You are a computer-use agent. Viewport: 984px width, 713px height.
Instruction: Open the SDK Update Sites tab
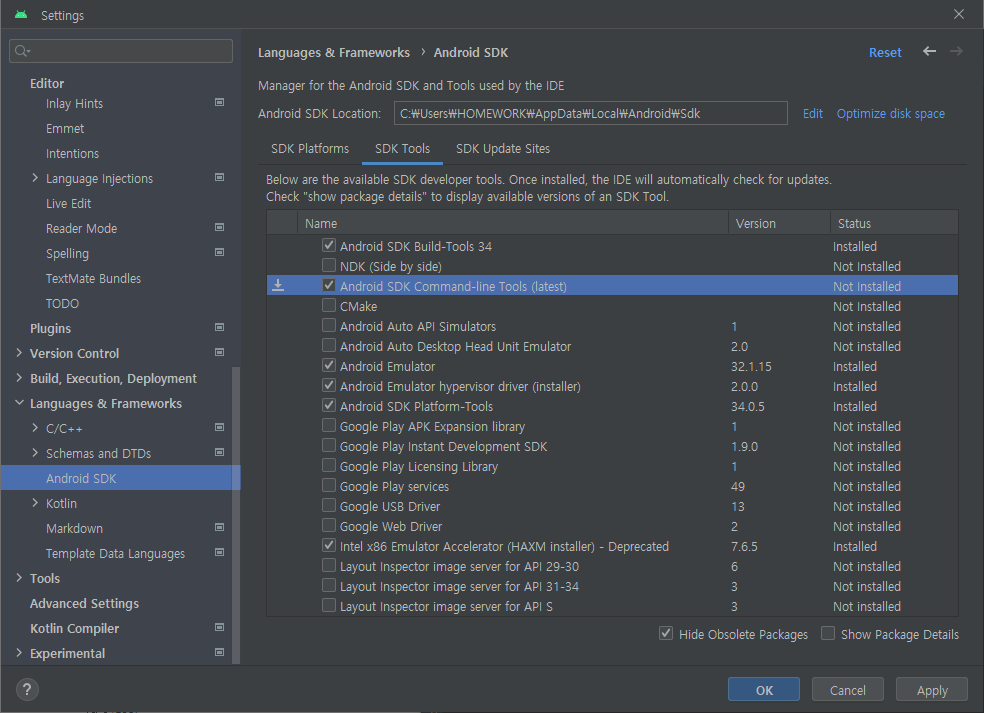click(503, 149)
